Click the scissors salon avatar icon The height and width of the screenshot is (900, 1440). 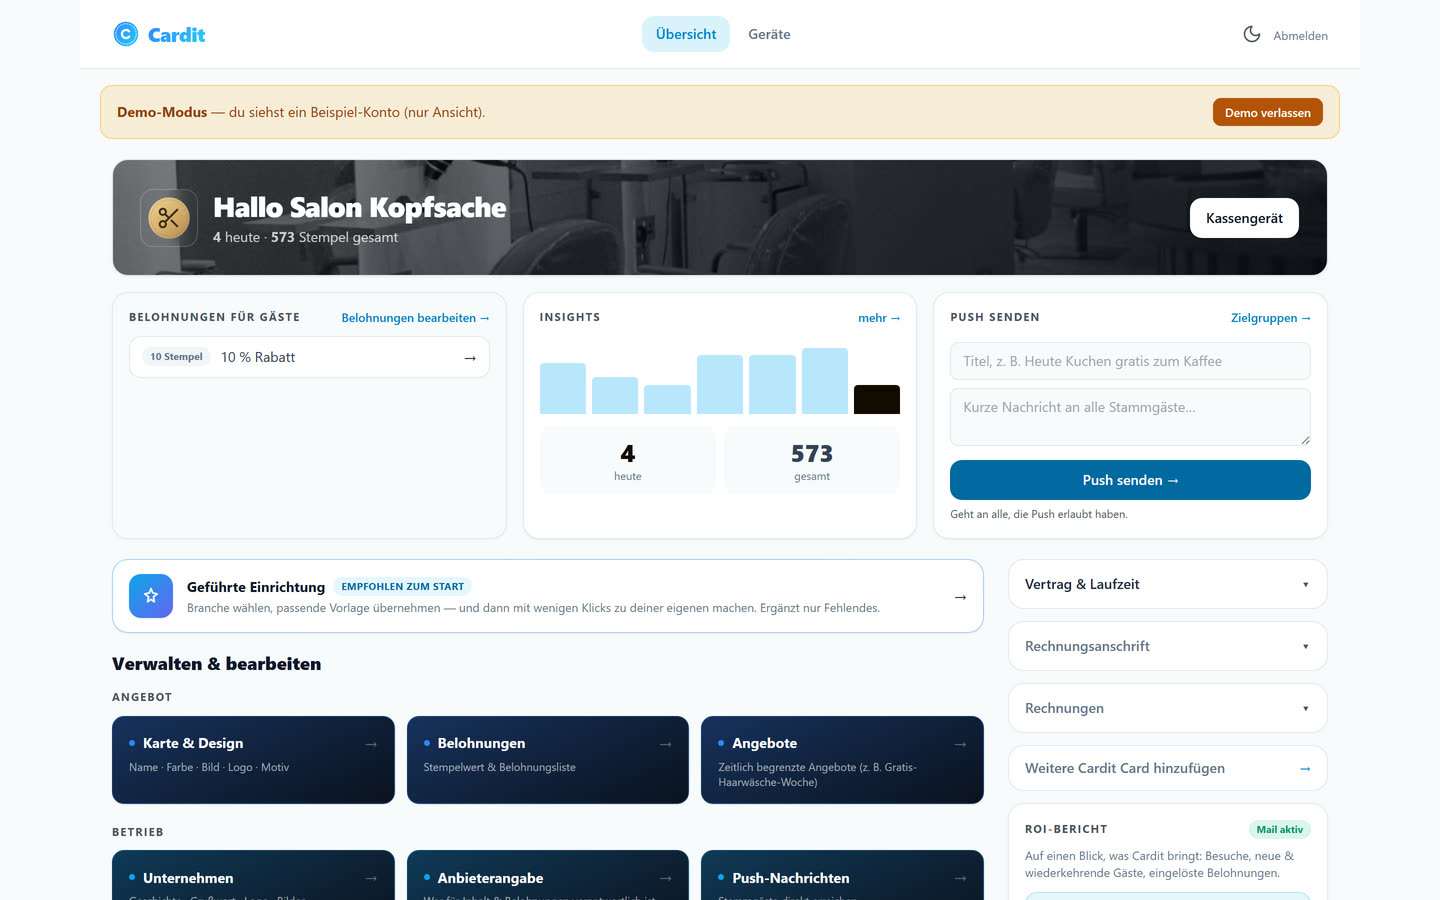tap(168, 218)
